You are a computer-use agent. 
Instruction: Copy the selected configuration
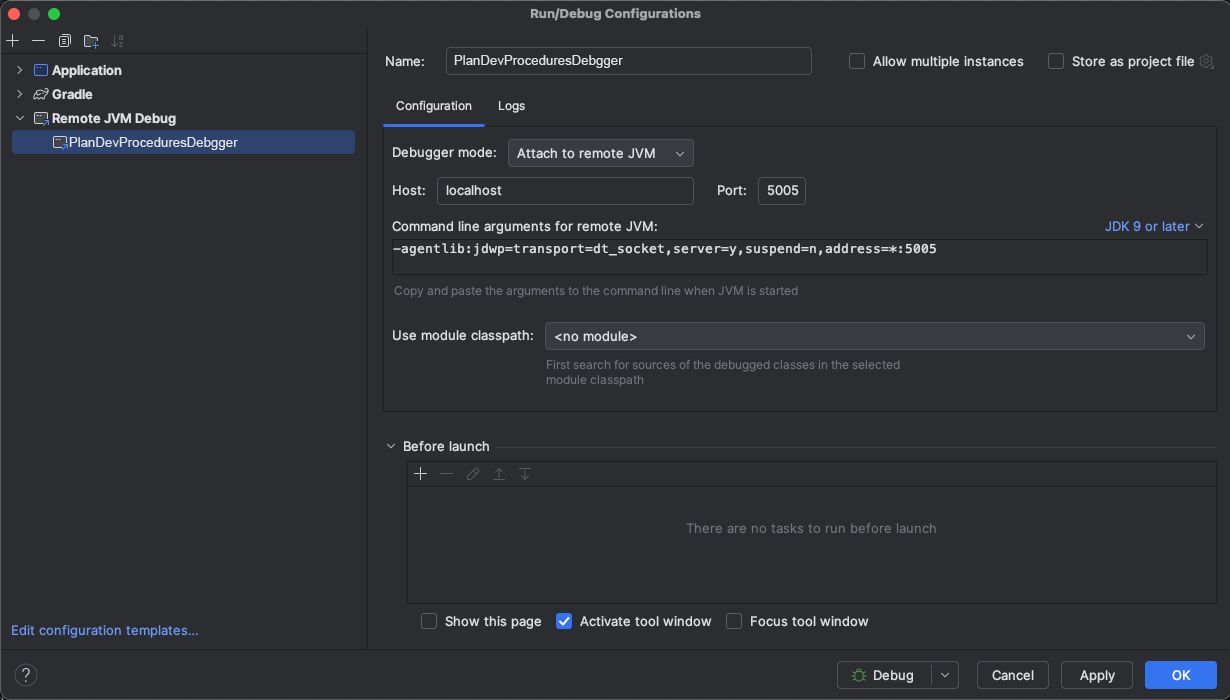(x=63, y=40)
